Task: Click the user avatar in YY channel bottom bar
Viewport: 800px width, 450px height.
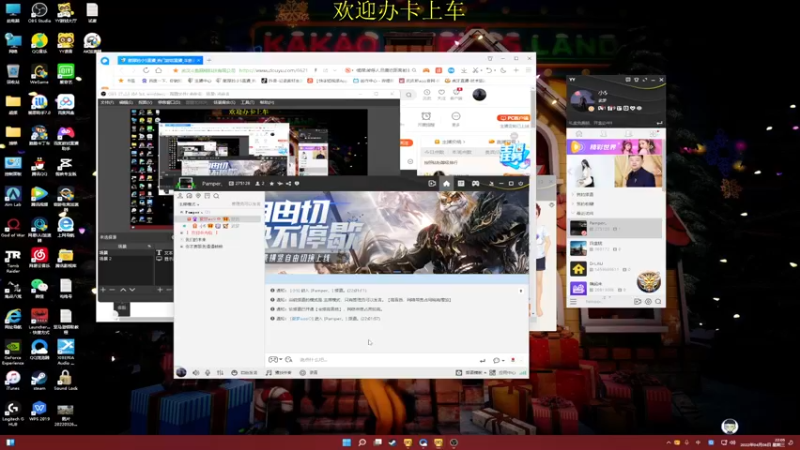Action: coord(181,372)
